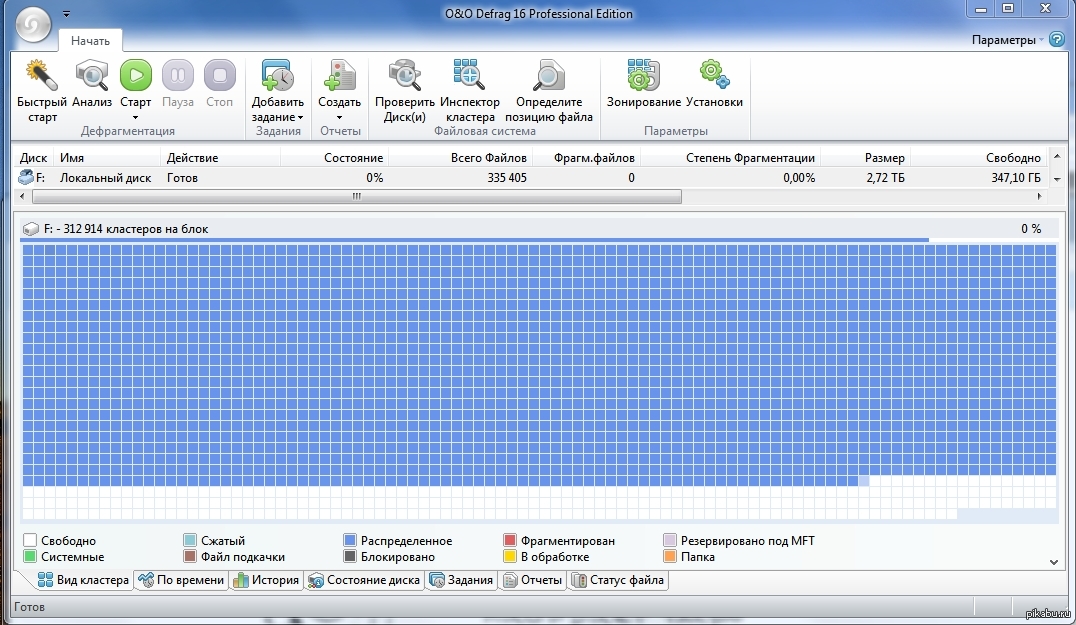The height and width of the screenshot is (625, 1076).
Task: Expand Добавить задание dropdown arrow
Action: point(300,117)
